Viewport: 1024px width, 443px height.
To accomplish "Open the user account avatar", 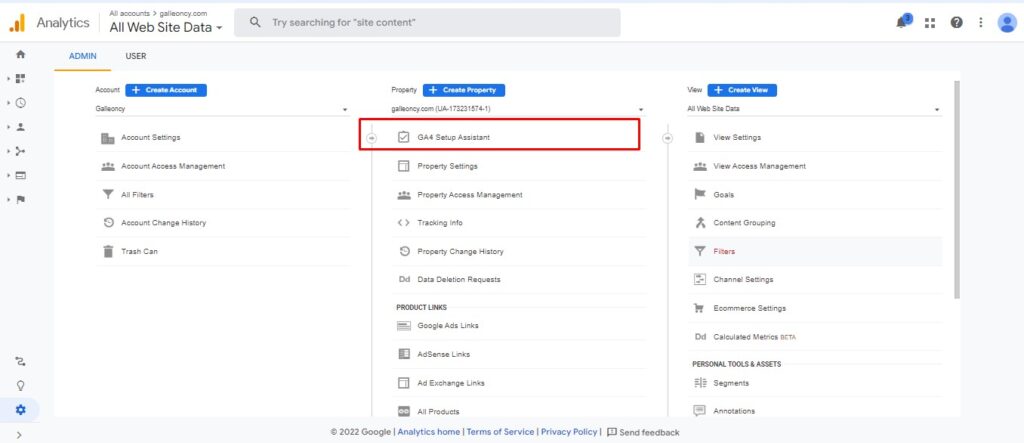I will tap(1006, 23).
